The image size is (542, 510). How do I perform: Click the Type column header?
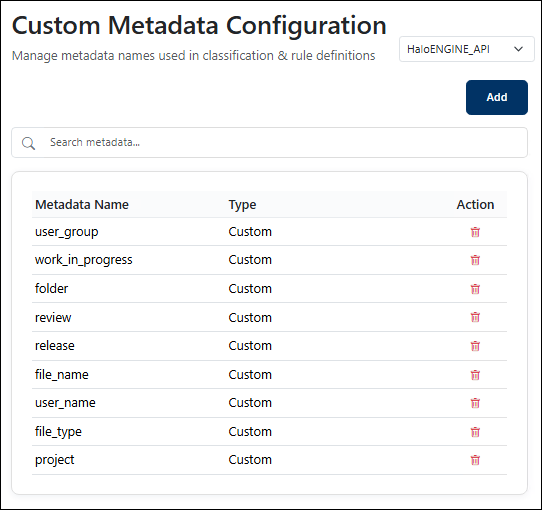coord(242,205)
